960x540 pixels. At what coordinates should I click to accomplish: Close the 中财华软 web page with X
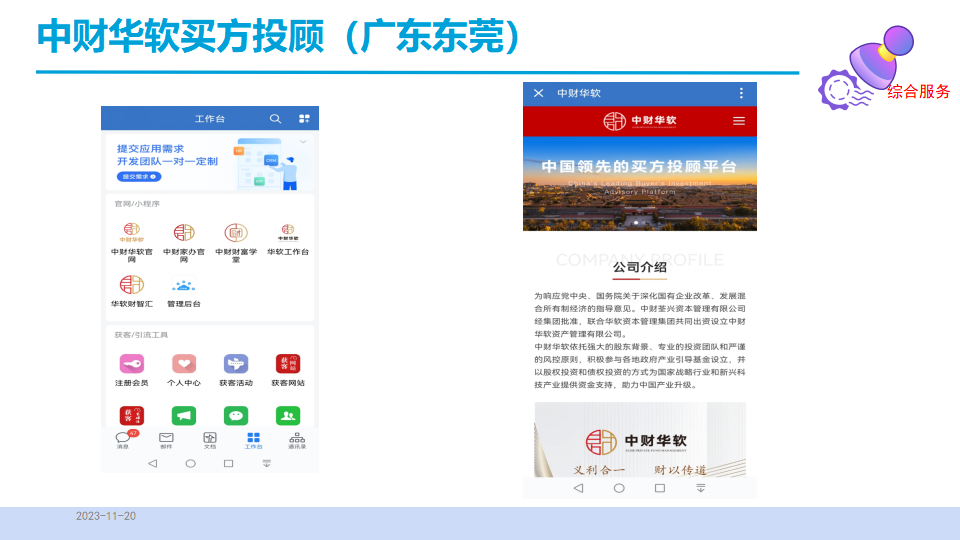pyautogui.click(x=538, y=93)
